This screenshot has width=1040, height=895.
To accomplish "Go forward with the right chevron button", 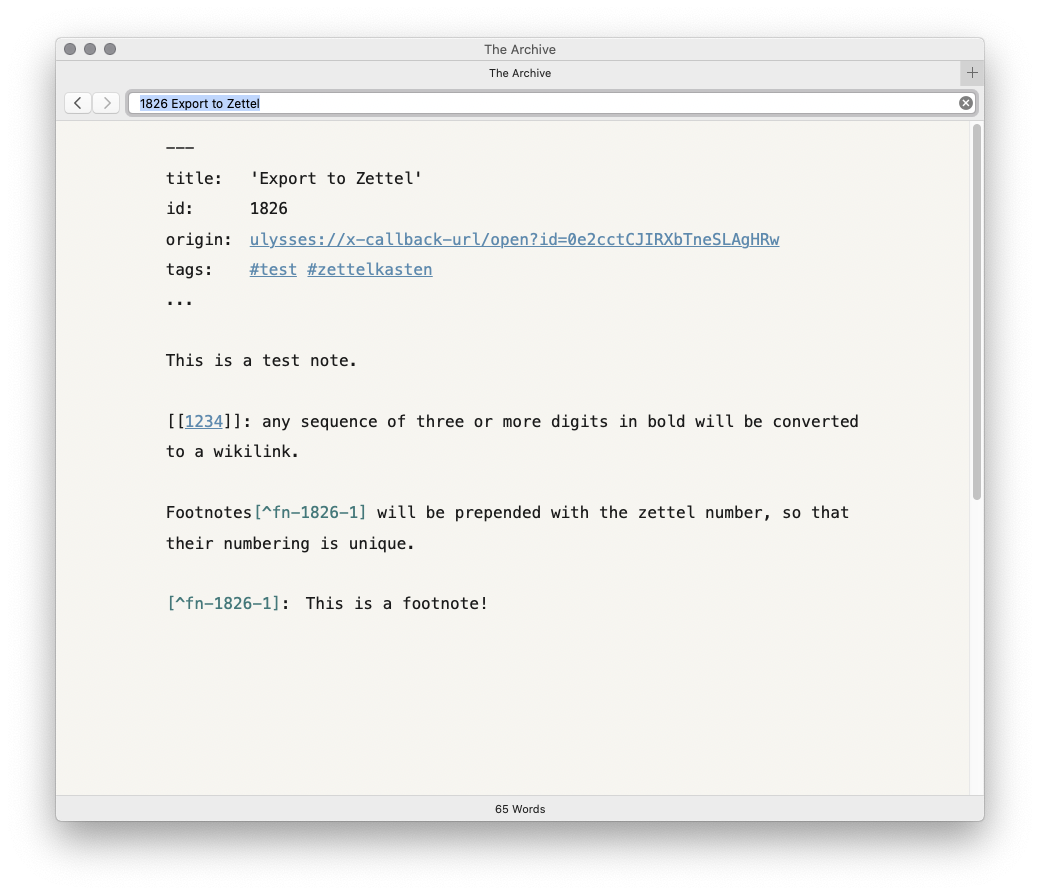I will pos(106,103).
